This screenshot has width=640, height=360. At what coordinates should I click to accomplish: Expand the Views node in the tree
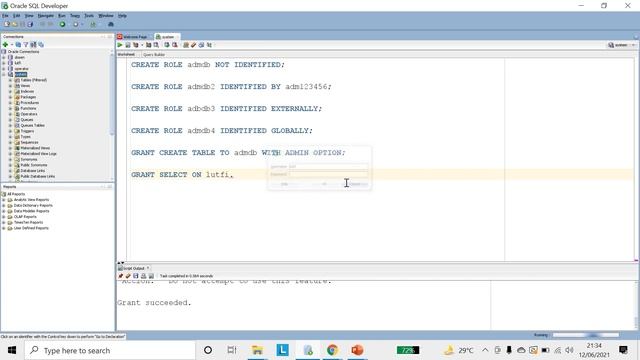point(10,86)
